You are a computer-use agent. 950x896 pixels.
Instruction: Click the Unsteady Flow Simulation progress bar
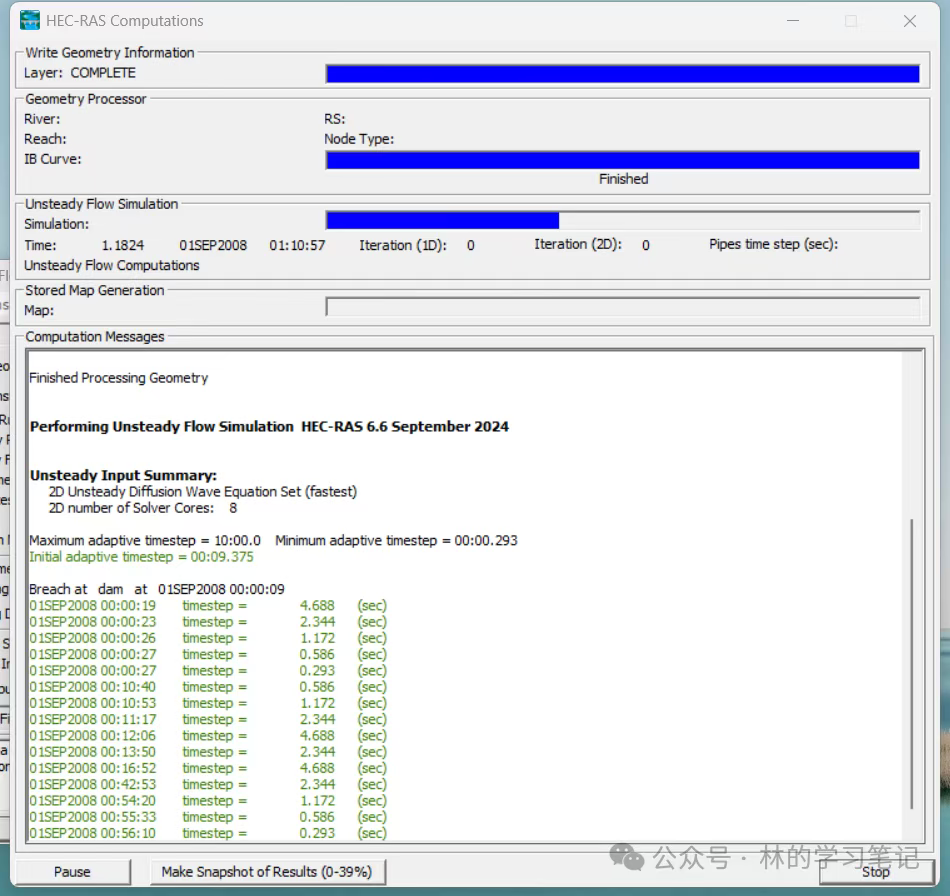[x=622, y=221]
